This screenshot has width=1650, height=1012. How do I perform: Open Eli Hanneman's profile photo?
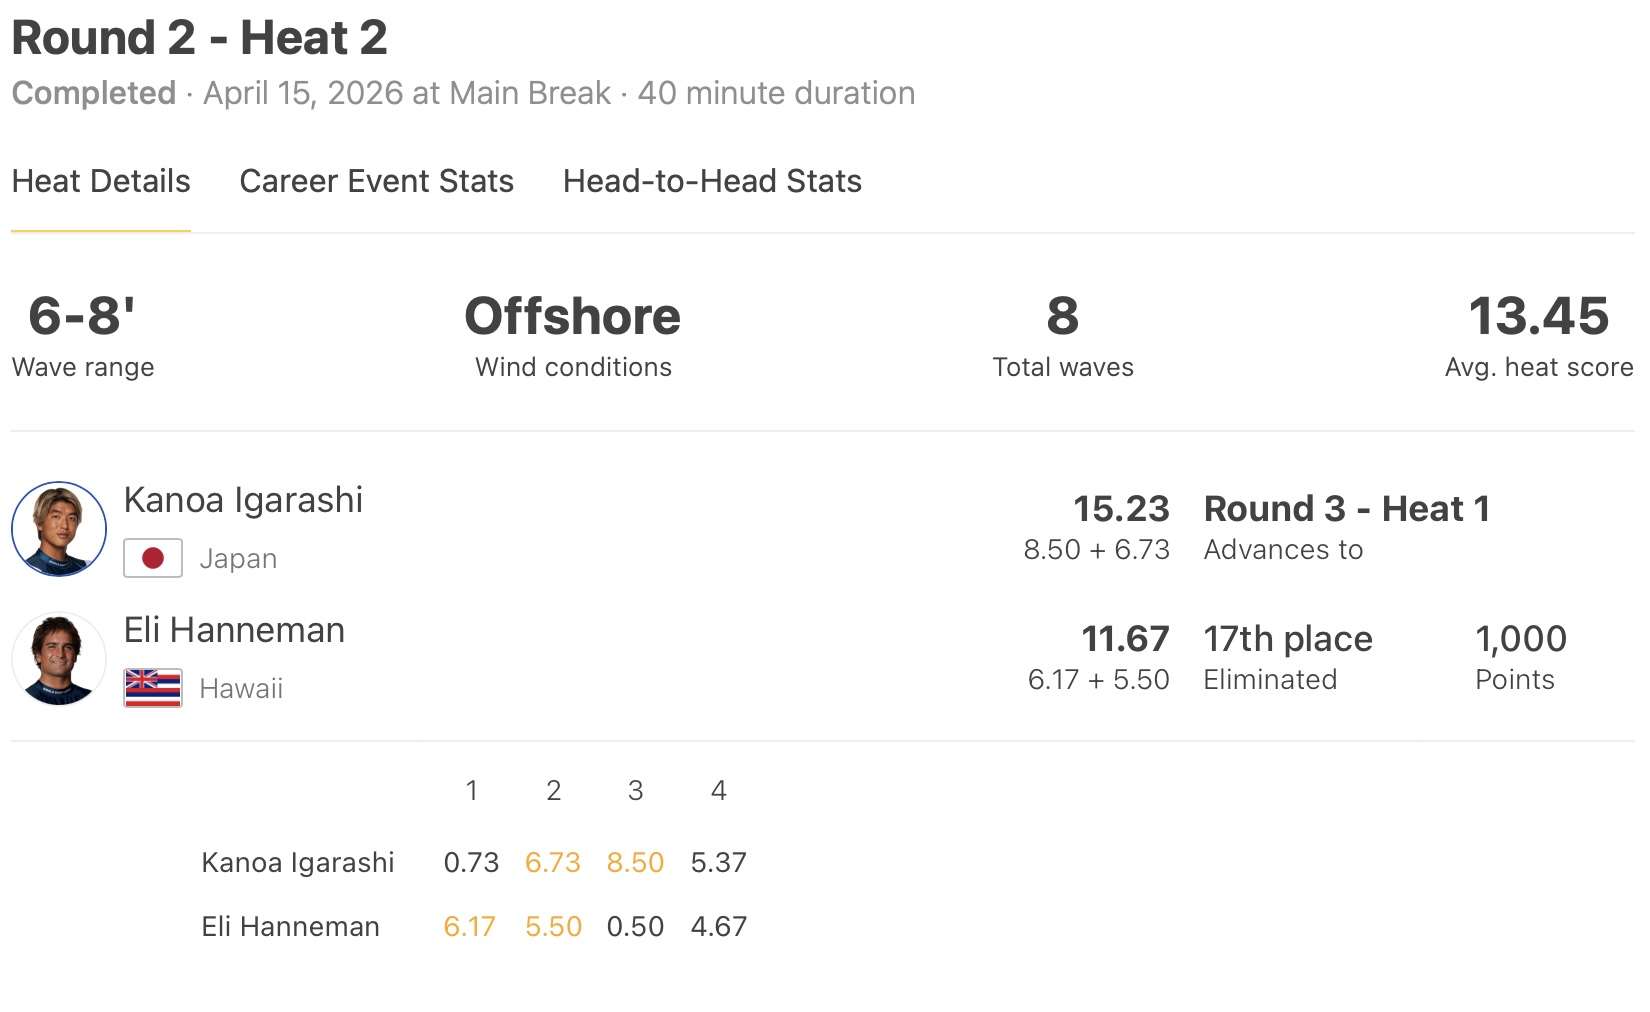(x=59, y=659)
